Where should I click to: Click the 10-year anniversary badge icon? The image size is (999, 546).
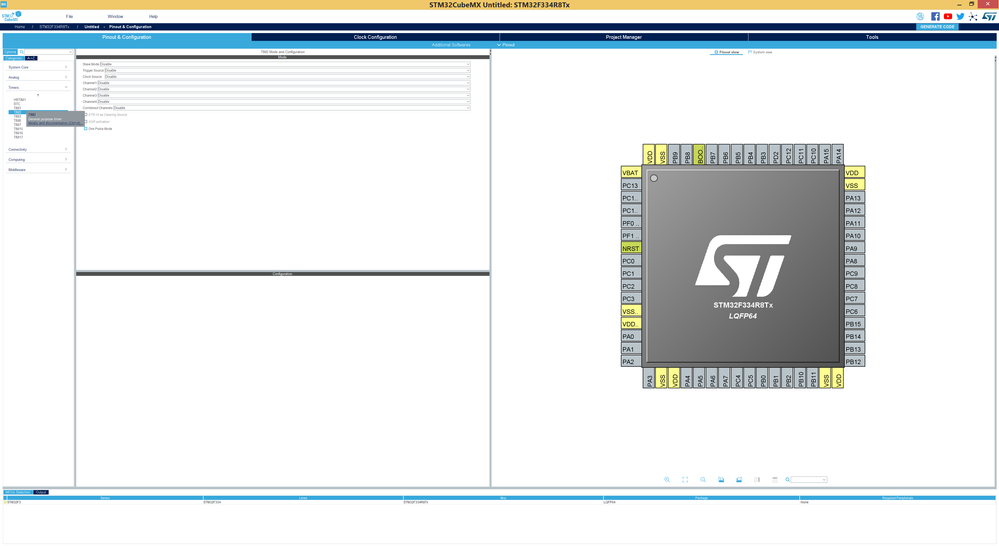click(x=920, y=17)
